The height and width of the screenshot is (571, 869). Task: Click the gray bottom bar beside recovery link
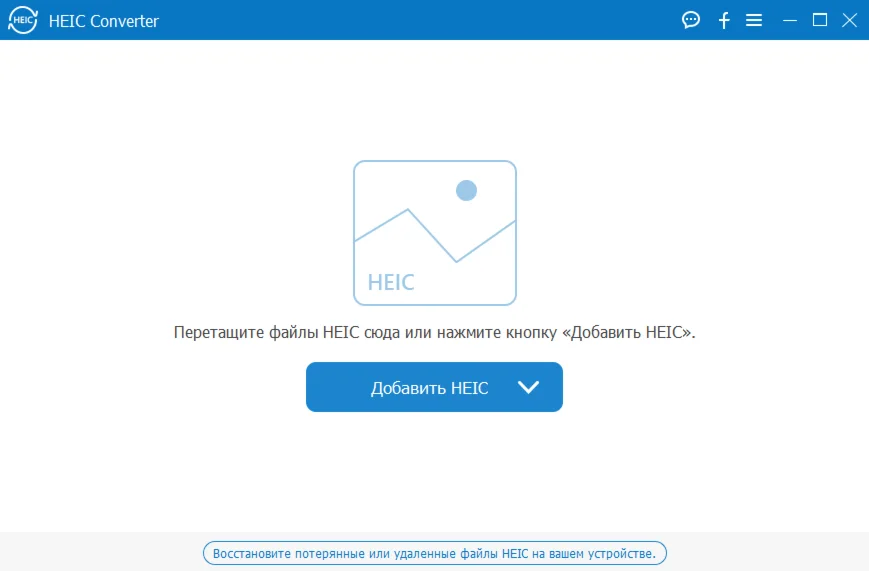765,552
